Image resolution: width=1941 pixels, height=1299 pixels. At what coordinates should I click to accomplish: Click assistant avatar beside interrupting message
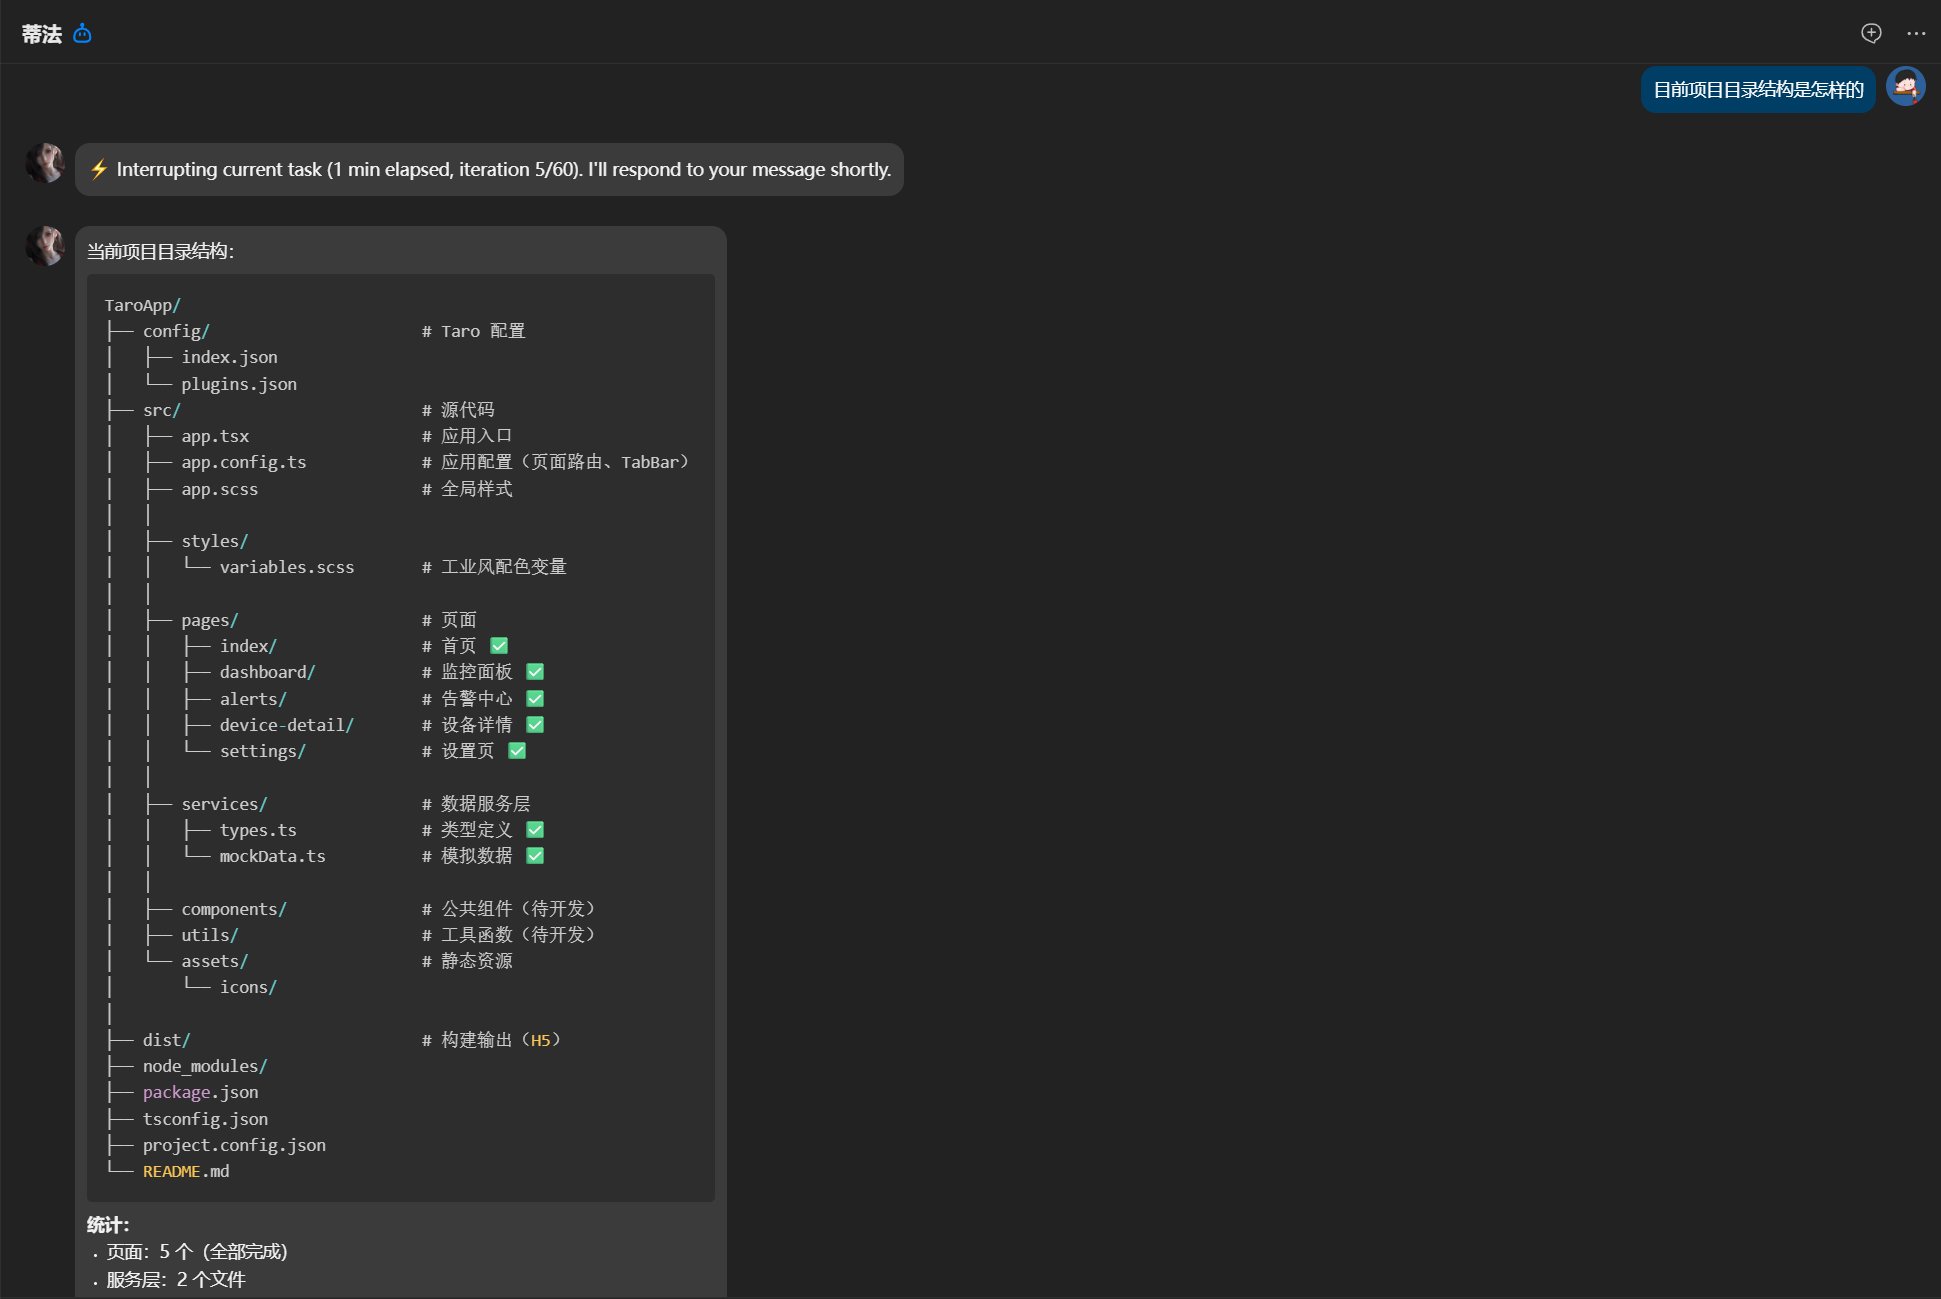pyautogui.click(x=45, y=163)
